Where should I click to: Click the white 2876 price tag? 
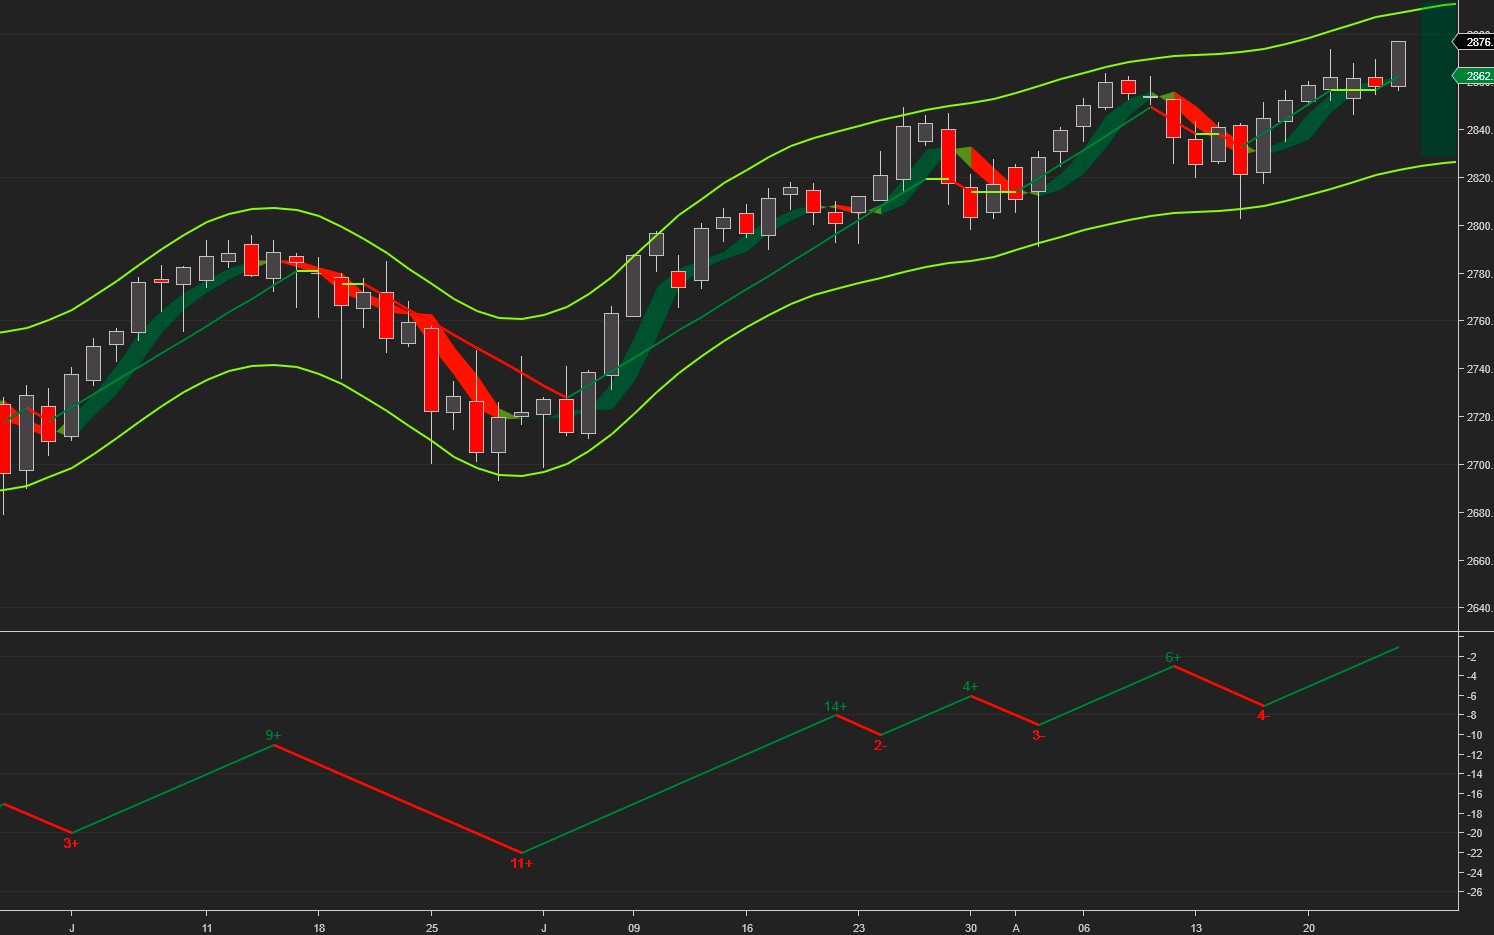[x=1474, y=42]
